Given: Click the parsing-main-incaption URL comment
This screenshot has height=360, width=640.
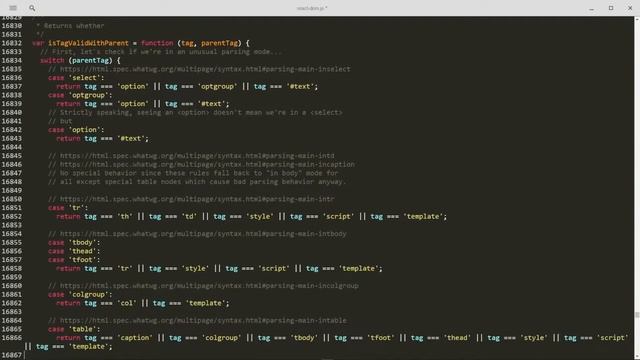Looking at the screenshot, I should coord(201,164).
